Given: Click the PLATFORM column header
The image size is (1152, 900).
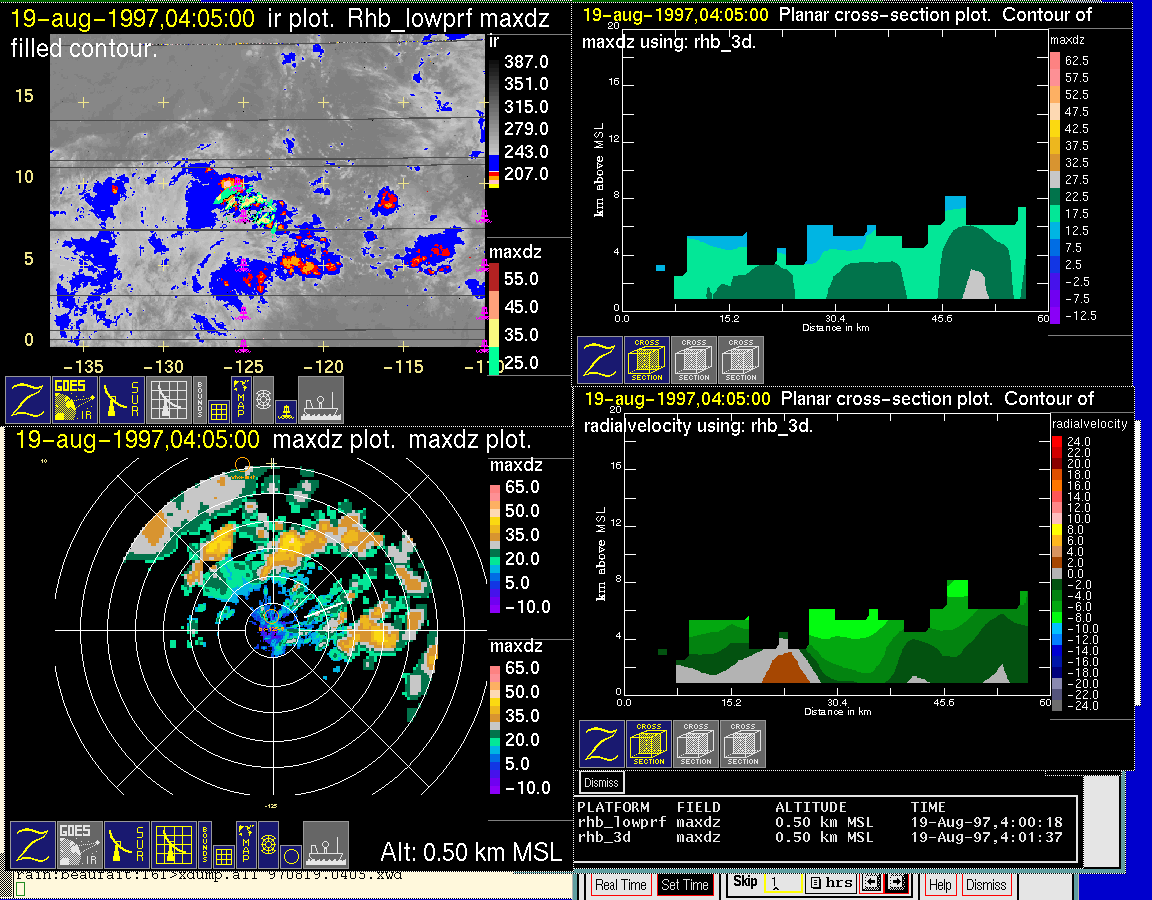Looking at the screenshot, I should pyautogui.click(x=613, y=807).
